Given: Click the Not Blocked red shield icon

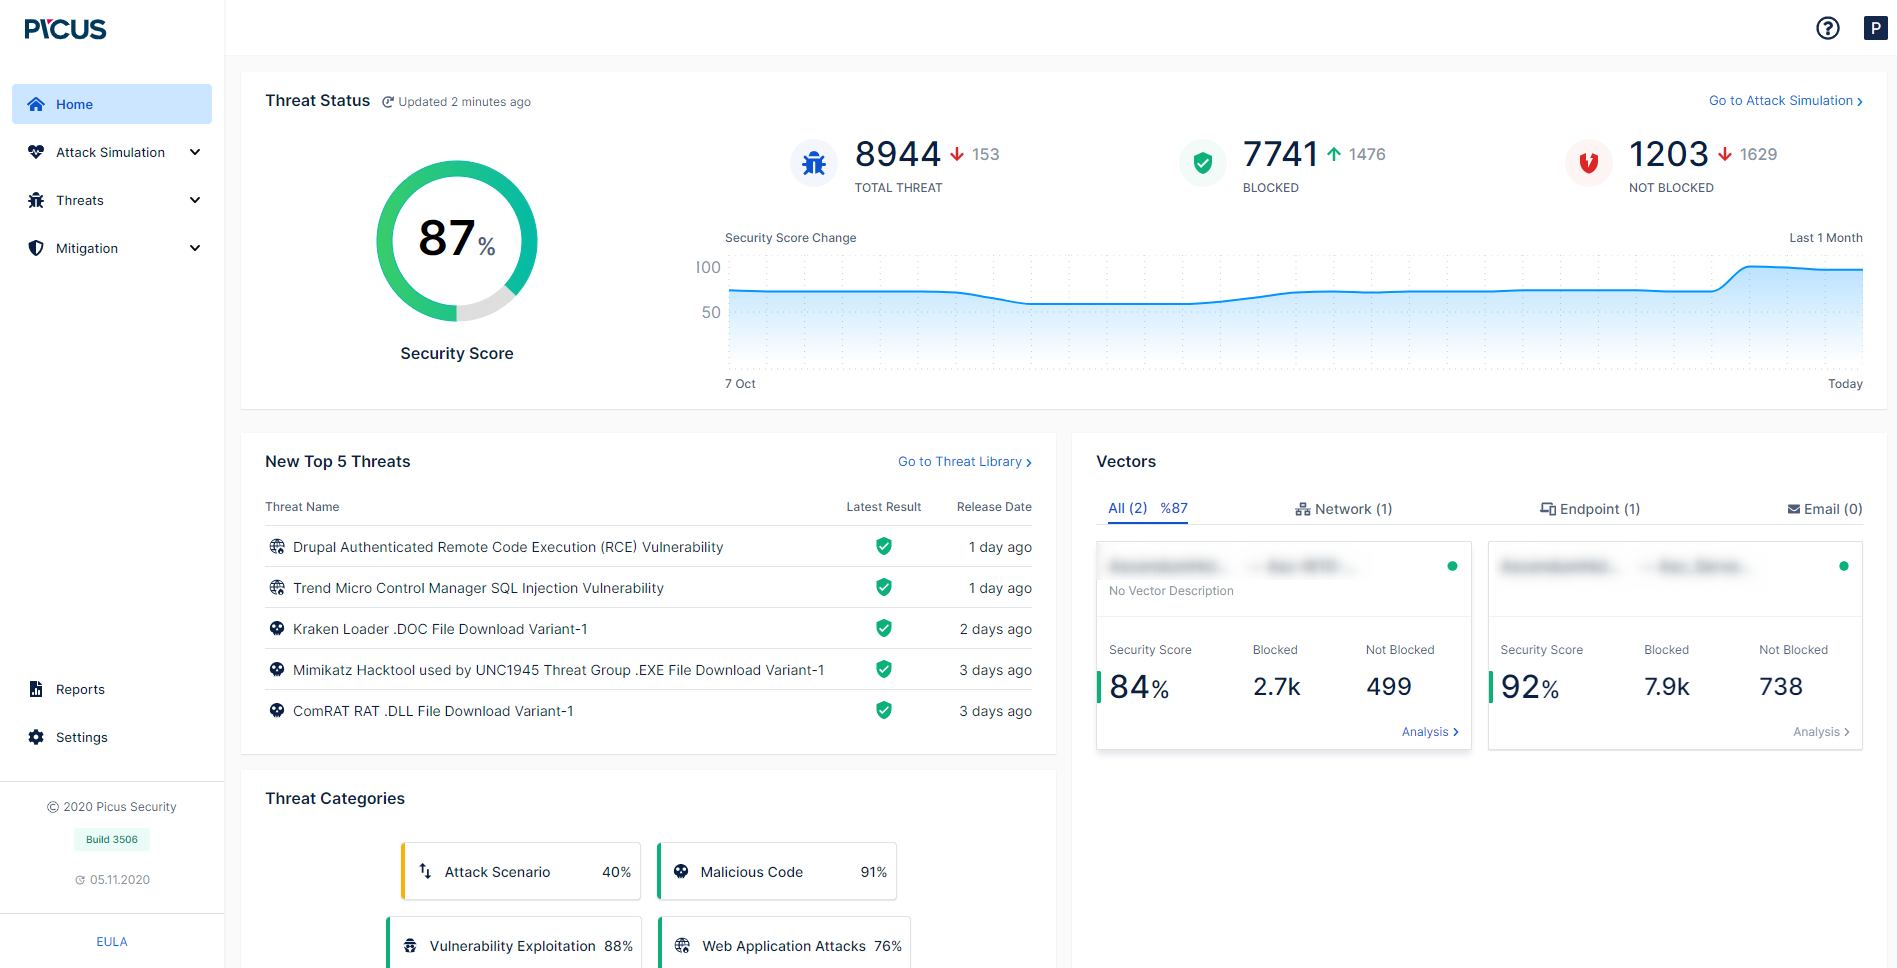Looking at the screenshot, I should pyautogui.click(x=1588, y=163).
